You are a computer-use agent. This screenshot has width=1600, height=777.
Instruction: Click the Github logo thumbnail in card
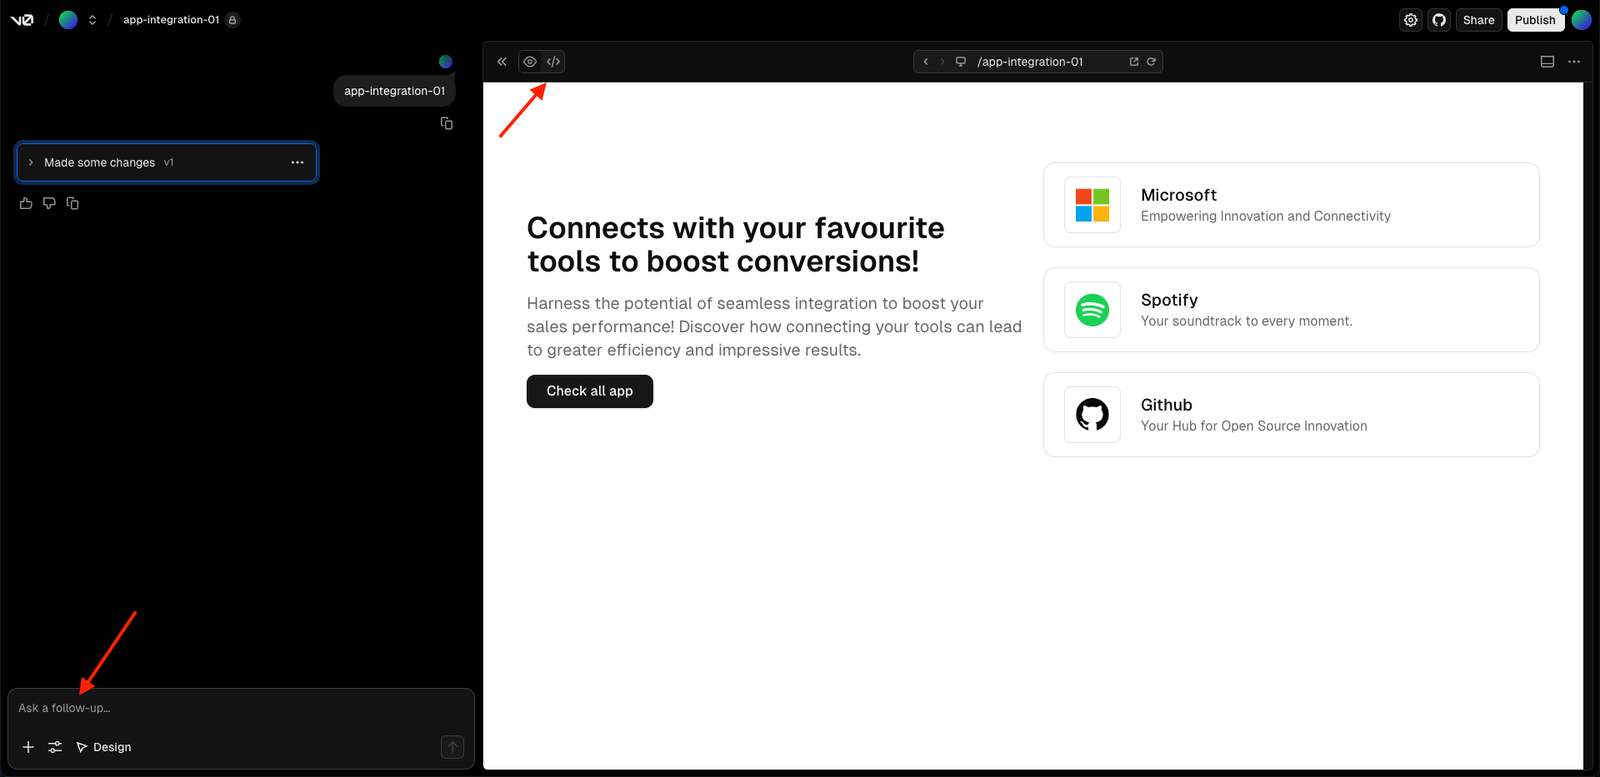coord(1092,415)
